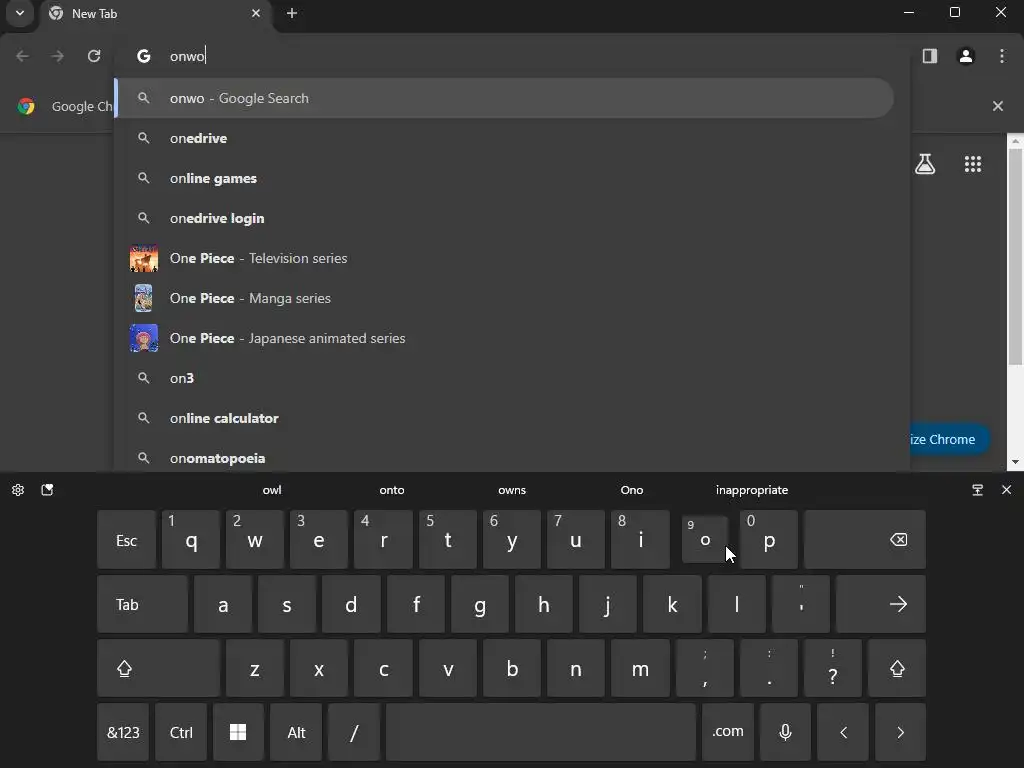The width and height of the screenshot is (1024, 768).
Task: Choose the onedrive login suggestion
Action: click(x=504, y=218)
